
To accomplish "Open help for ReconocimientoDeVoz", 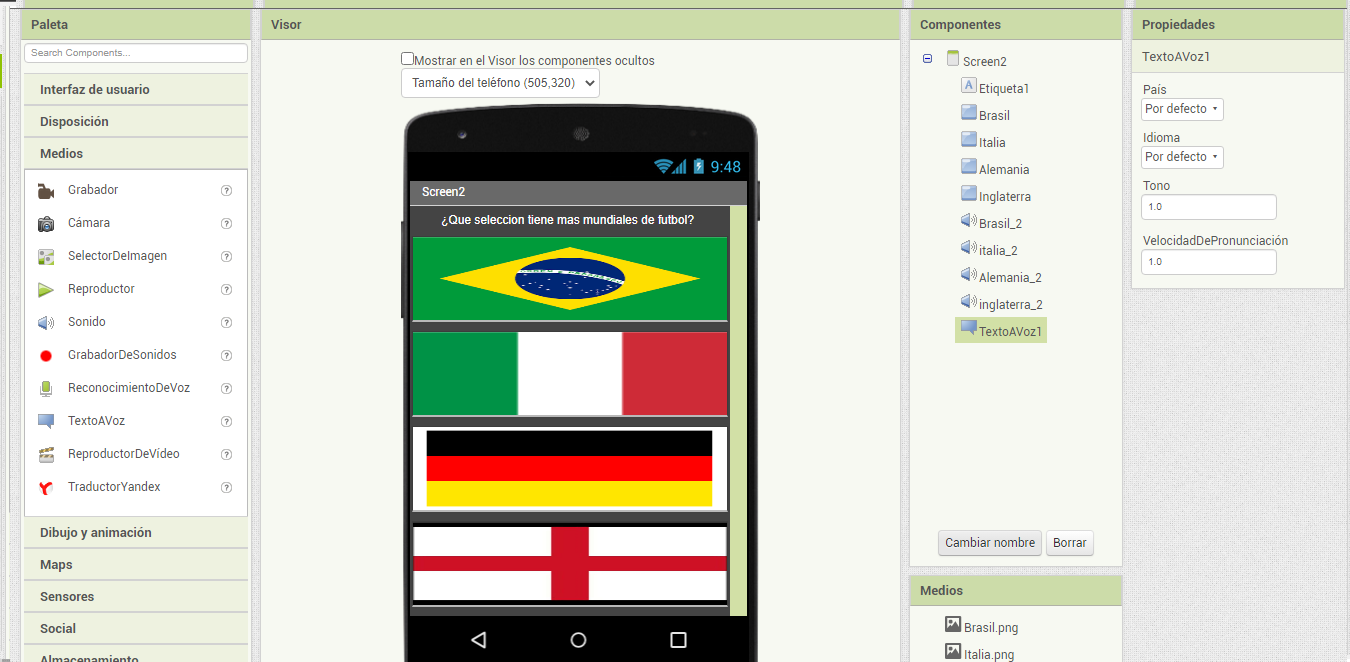I will tap(226, 388).
